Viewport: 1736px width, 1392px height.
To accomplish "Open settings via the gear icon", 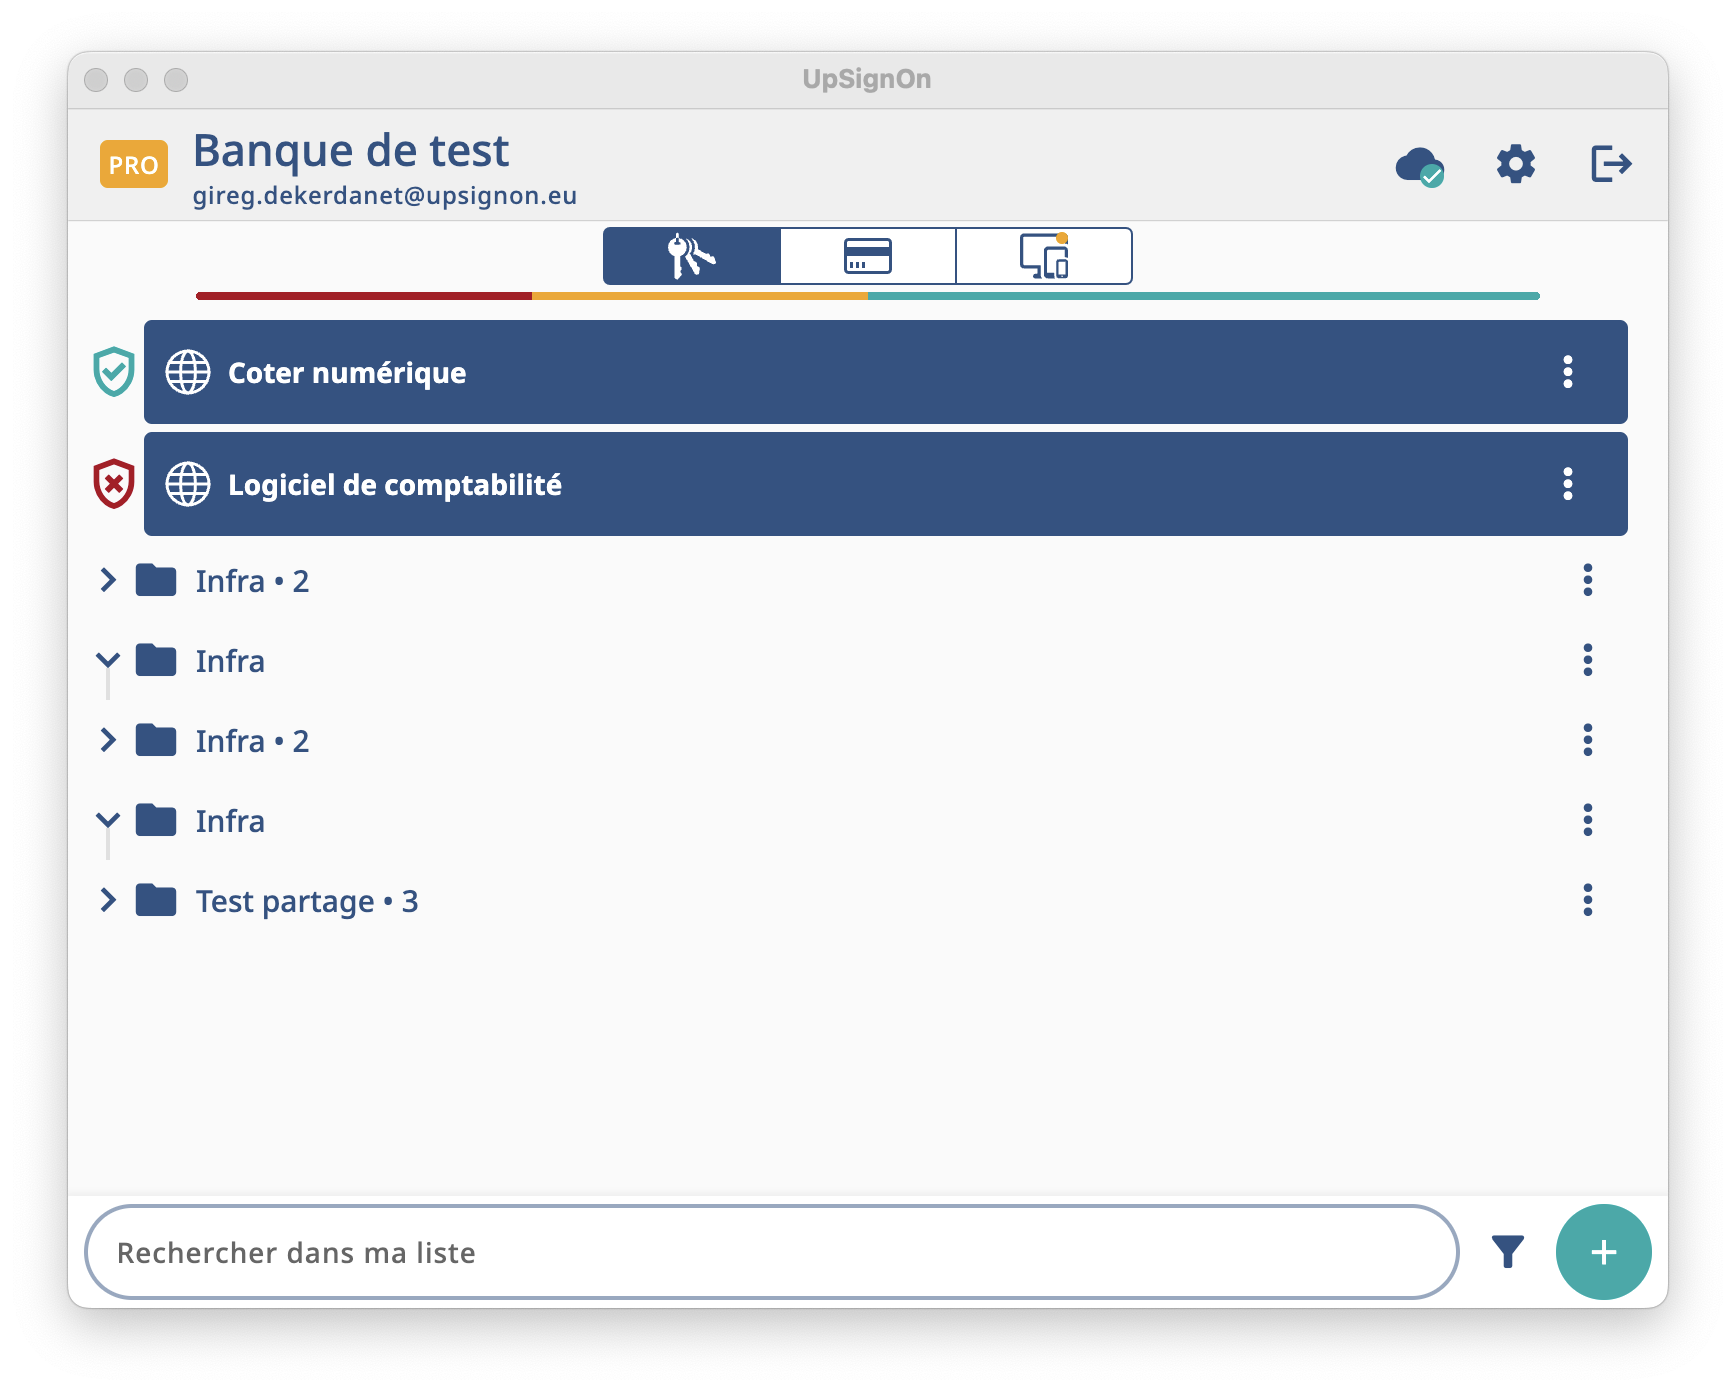I will coord(1515,164).
